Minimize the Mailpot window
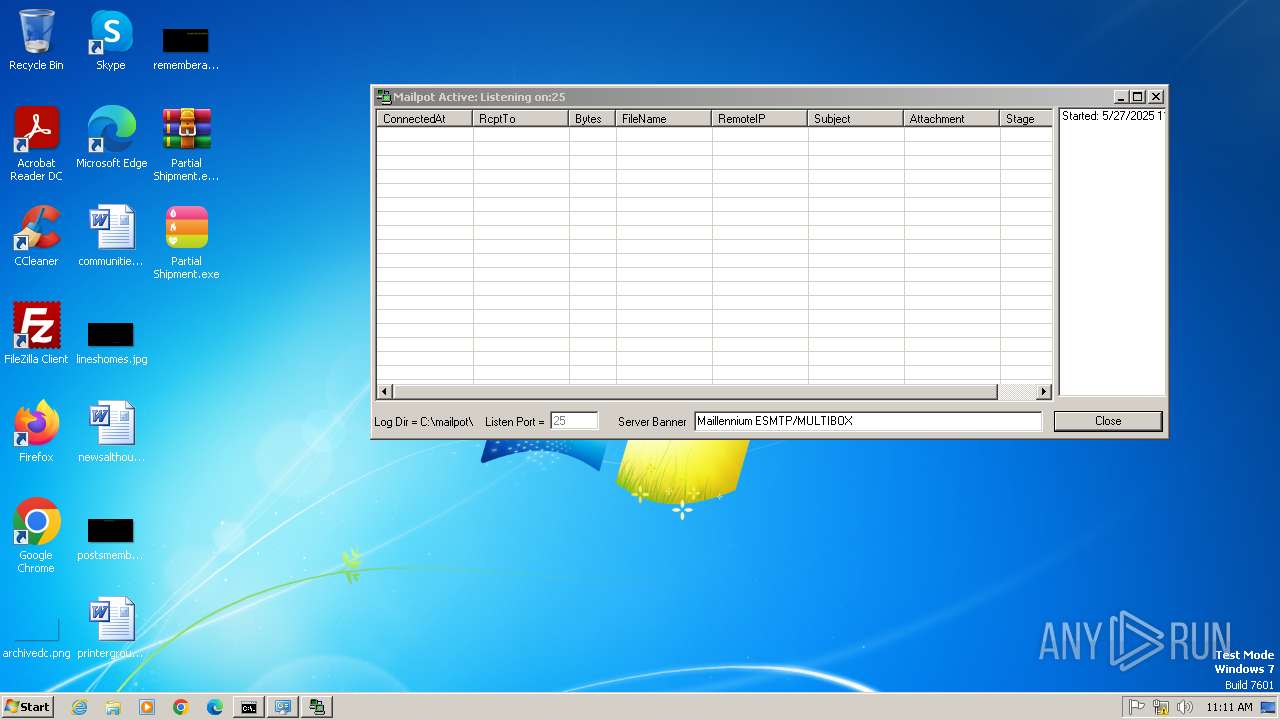This screenshot has width=1280, height=720. (x=1122, y=97)
